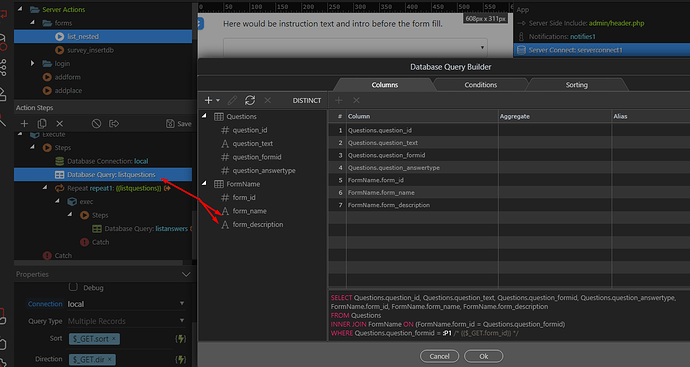Viewport: 690px width, 367px height.
Task: Open the addform server action
Action: click(x=67, y=77)
